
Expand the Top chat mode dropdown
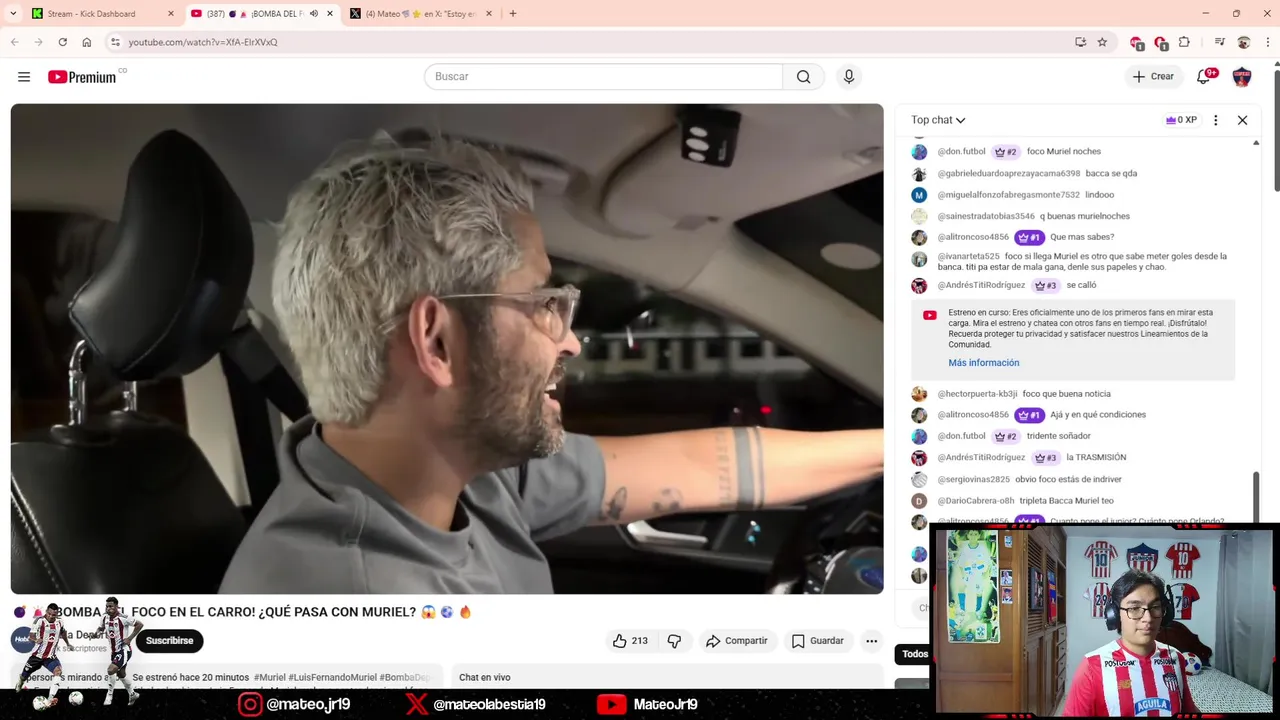[x=938, y=120]
